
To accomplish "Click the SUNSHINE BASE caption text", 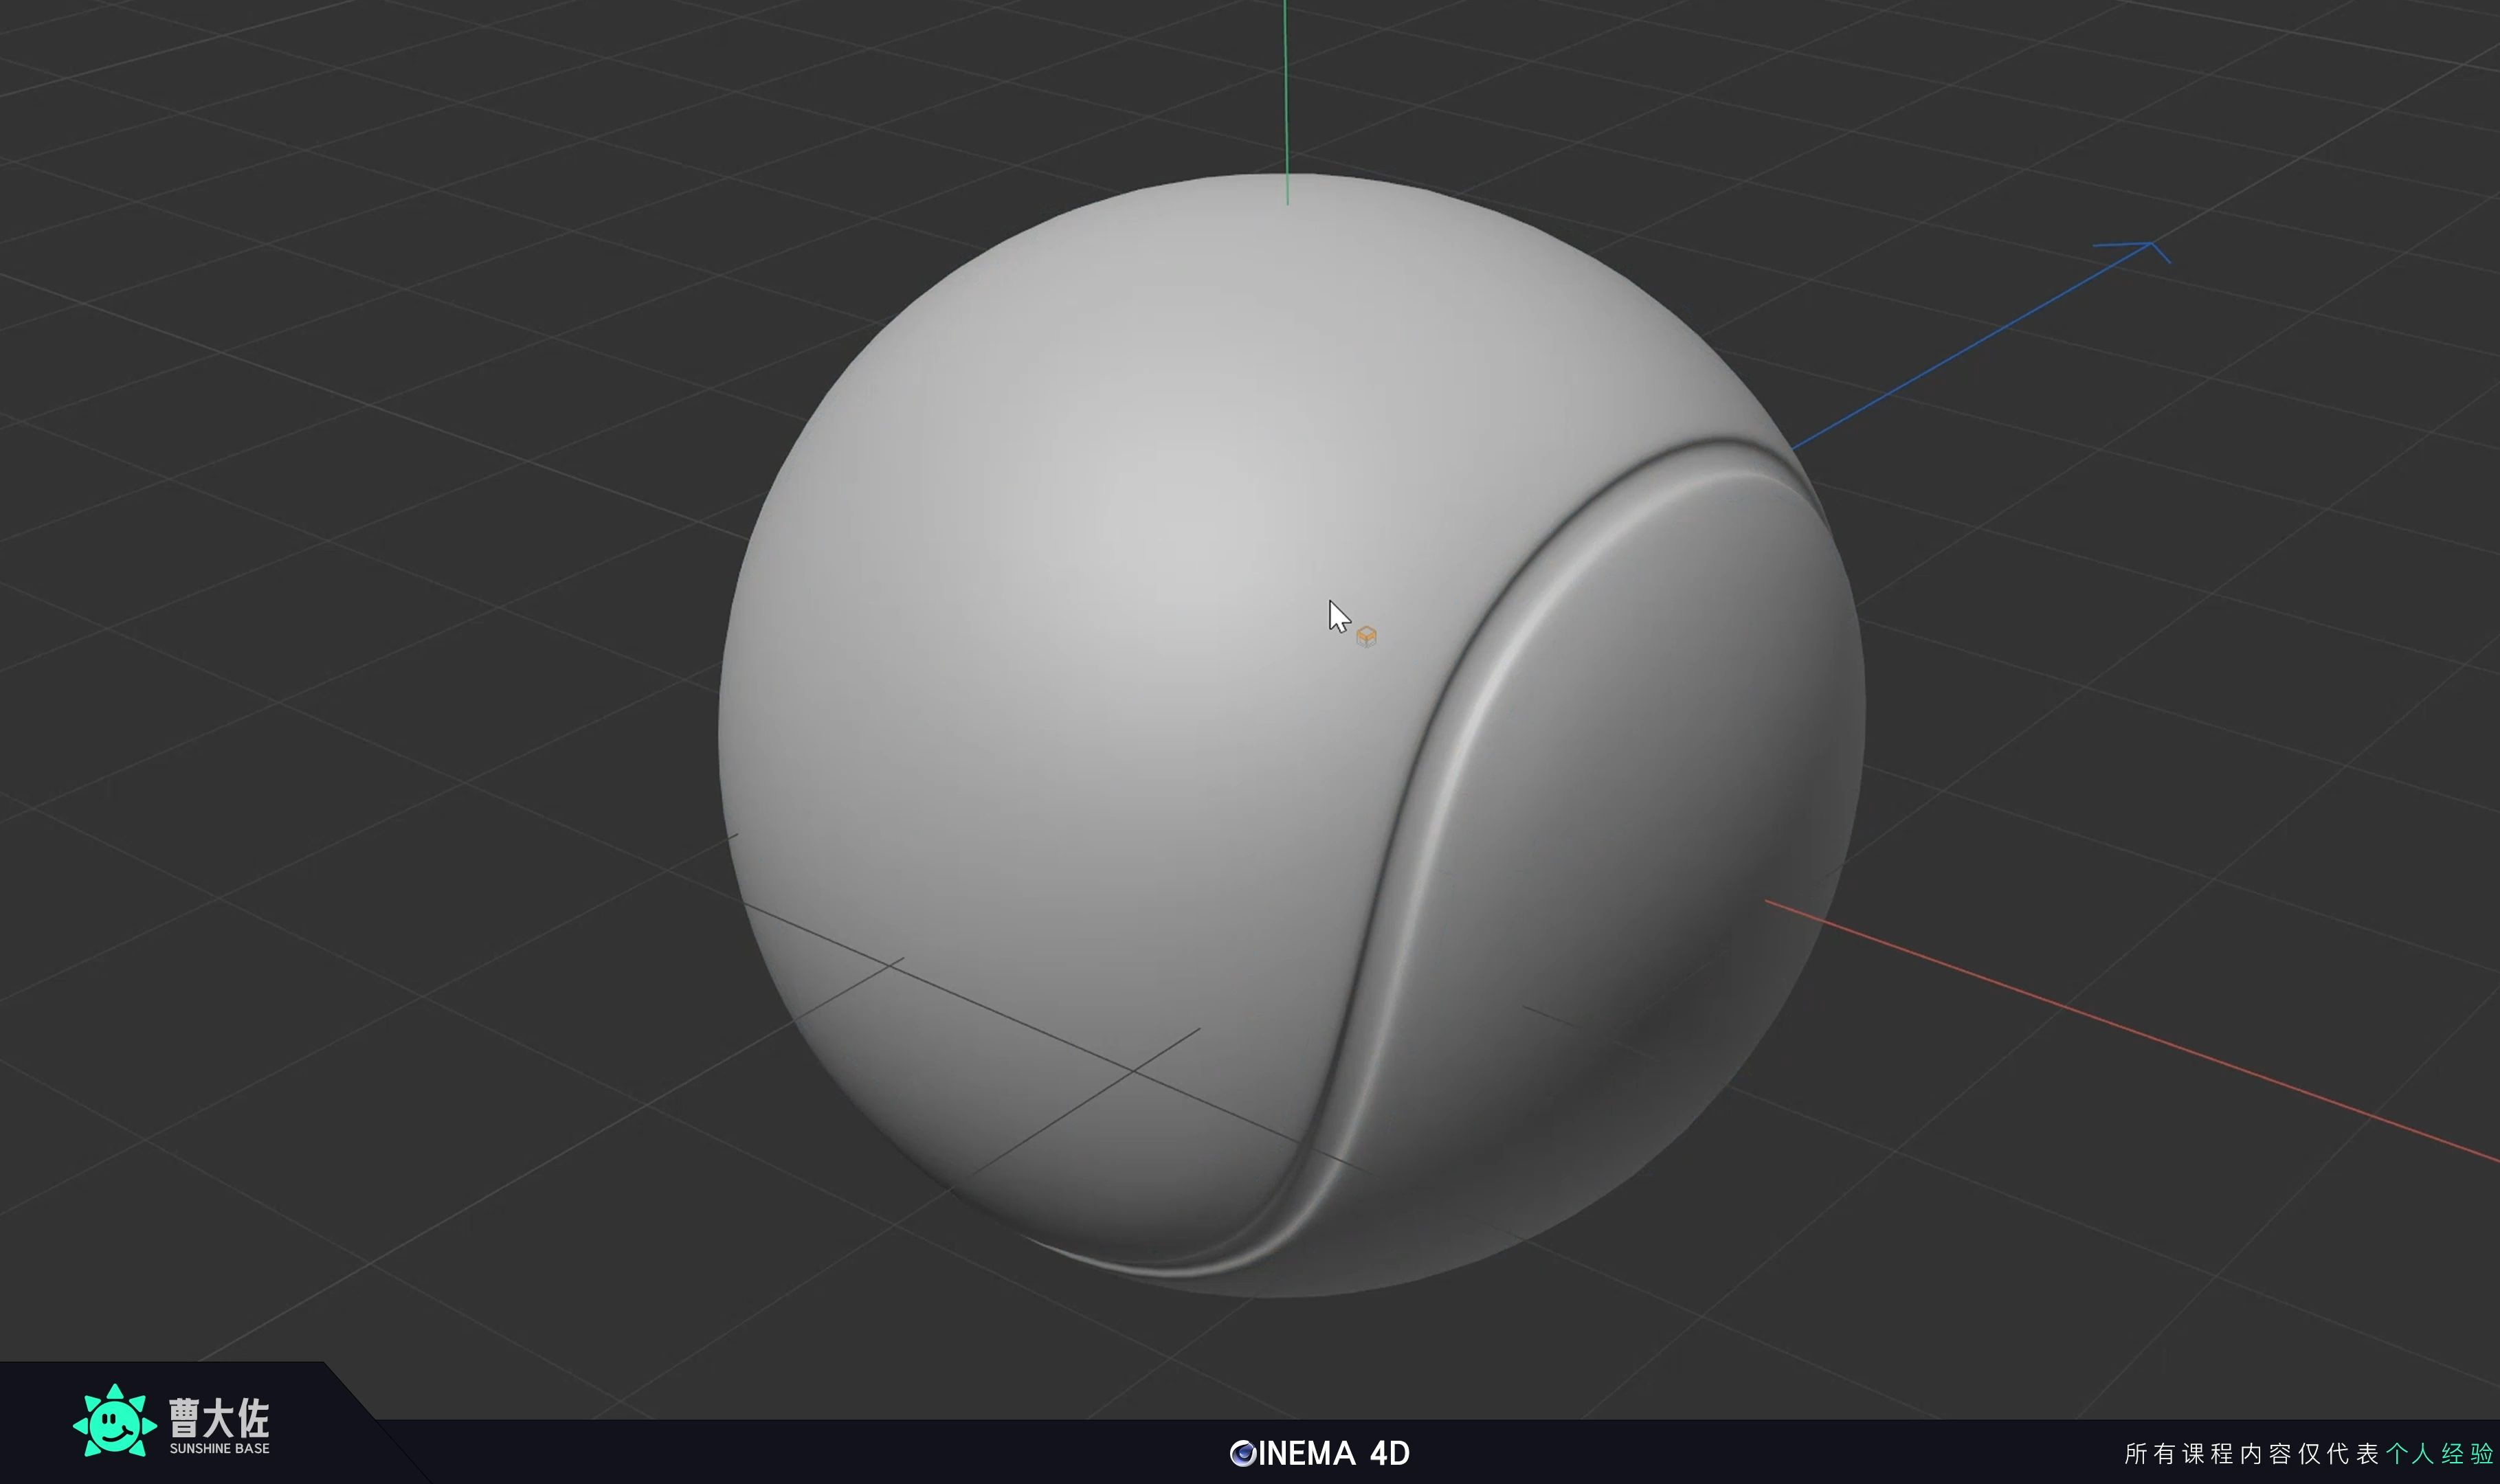I will tap(219, 1449).
